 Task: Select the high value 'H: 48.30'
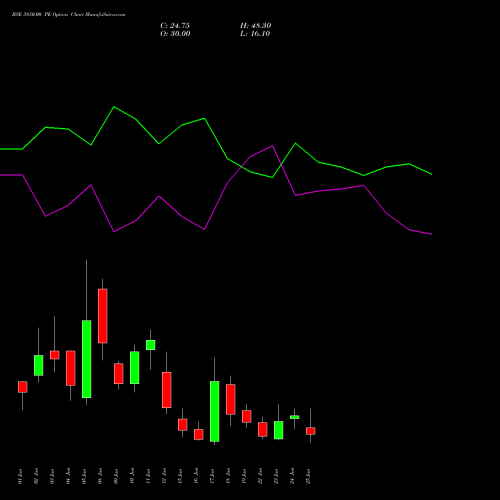pyautogui.click(x=256, y=26)
